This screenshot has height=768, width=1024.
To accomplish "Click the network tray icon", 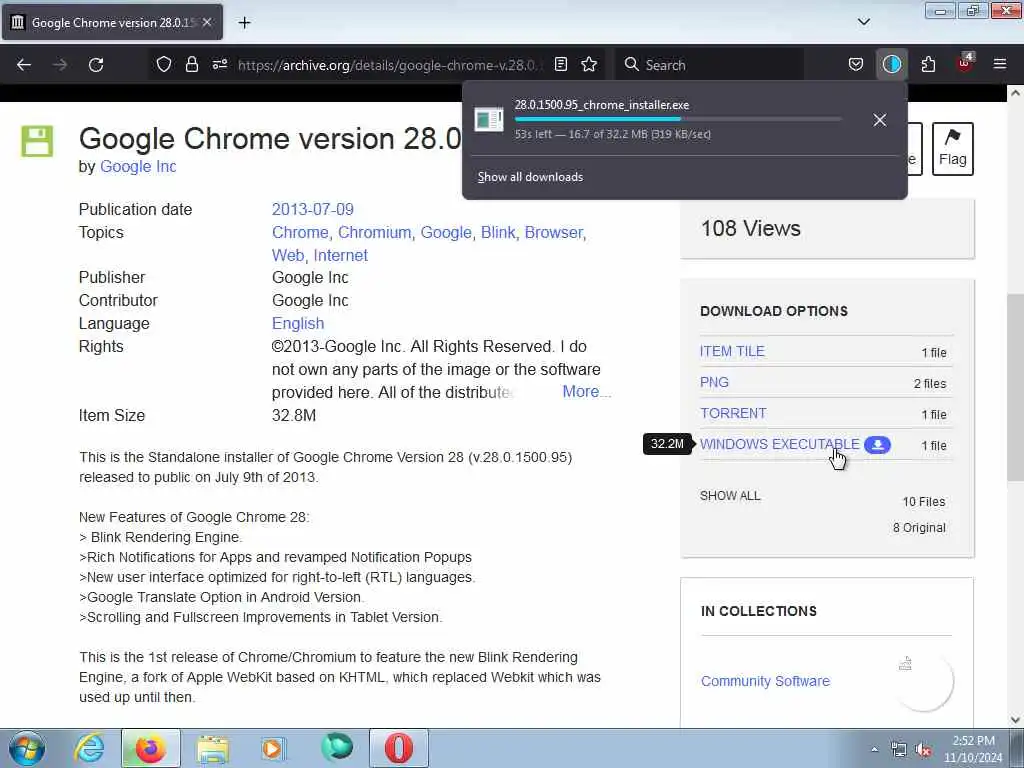I will [x=899, y=750].
